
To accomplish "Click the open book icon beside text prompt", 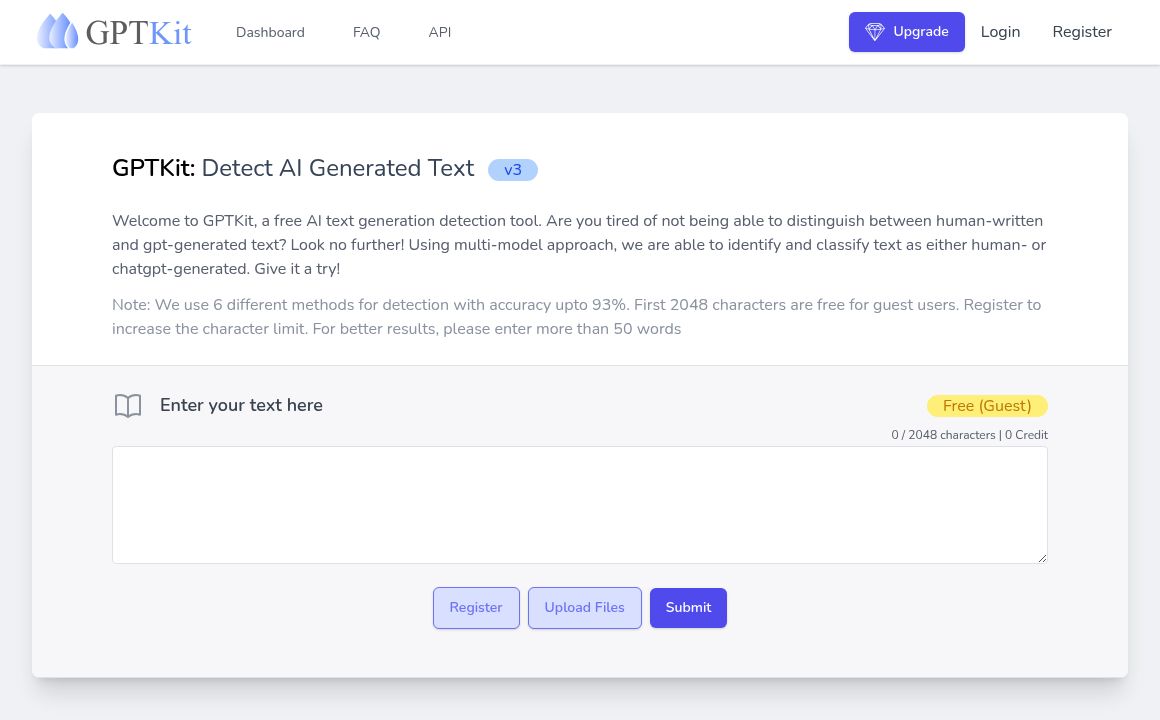I will pos(127,405).
